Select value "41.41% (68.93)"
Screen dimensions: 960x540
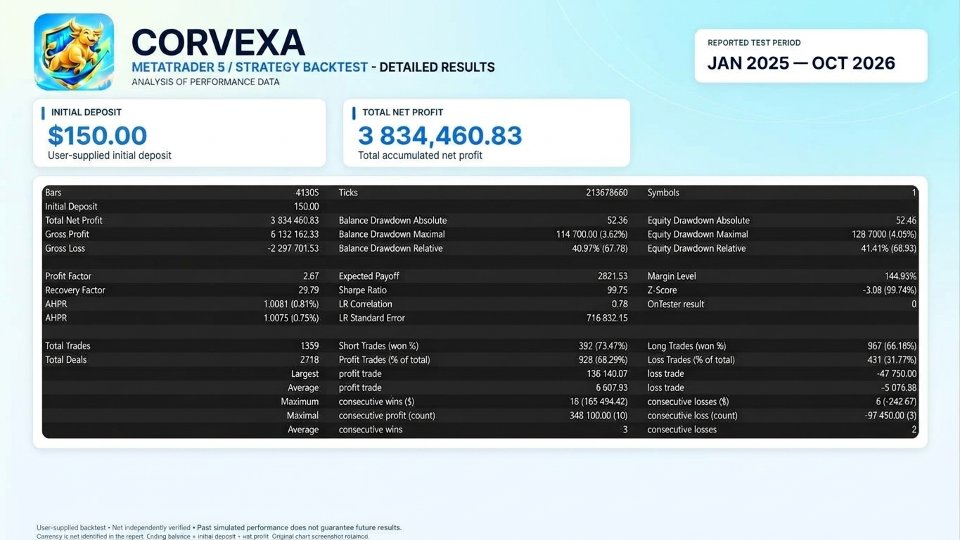click(889, 249)
